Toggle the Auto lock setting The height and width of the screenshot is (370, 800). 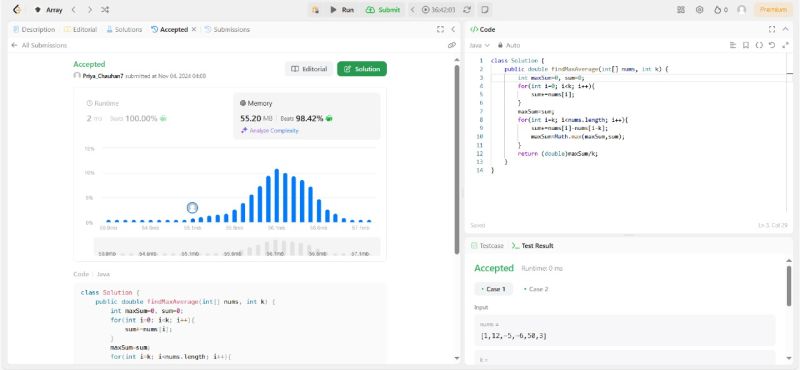pos(509,45)
